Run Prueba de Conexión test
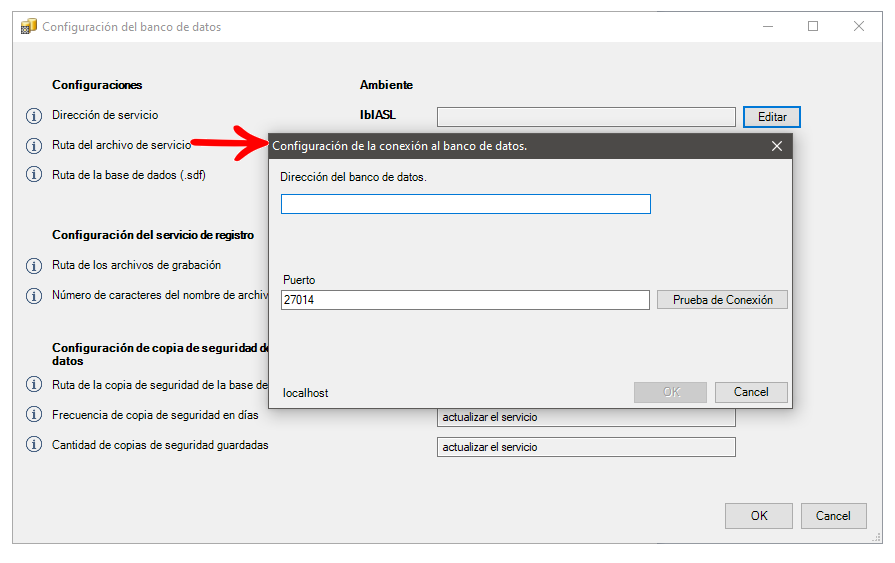This screenshot has height=563, width=895. point(722,300)
